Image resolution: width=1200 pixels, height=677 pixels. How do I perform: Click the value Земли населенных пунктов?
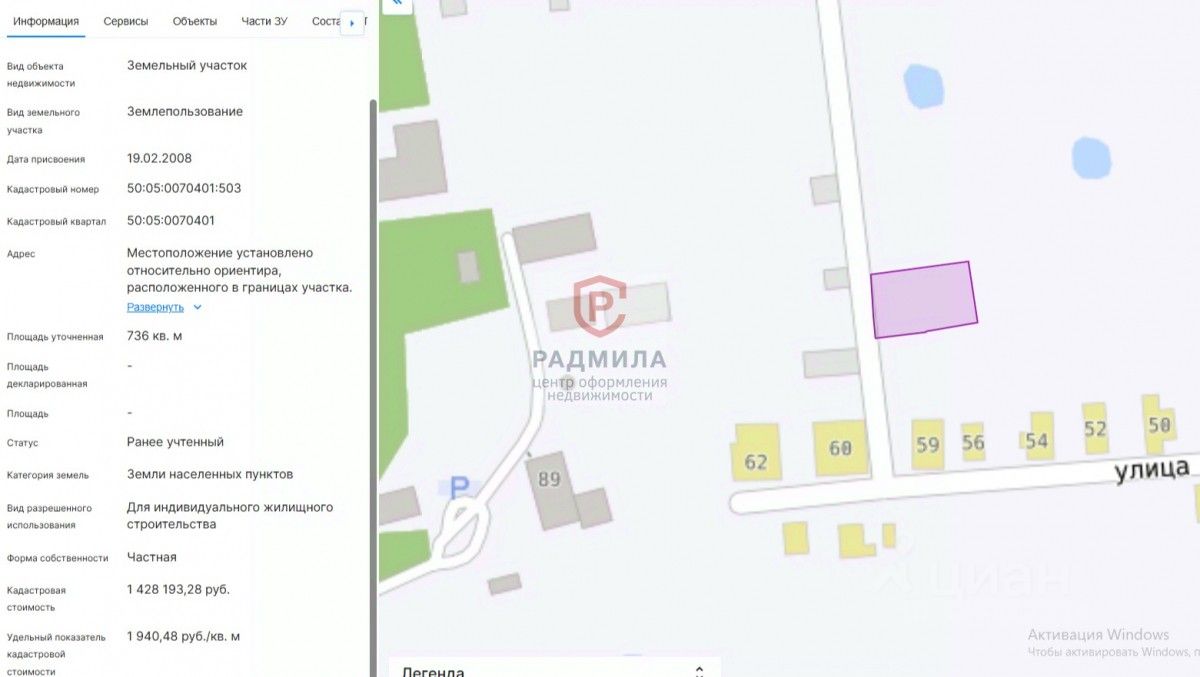pos(210,474)
